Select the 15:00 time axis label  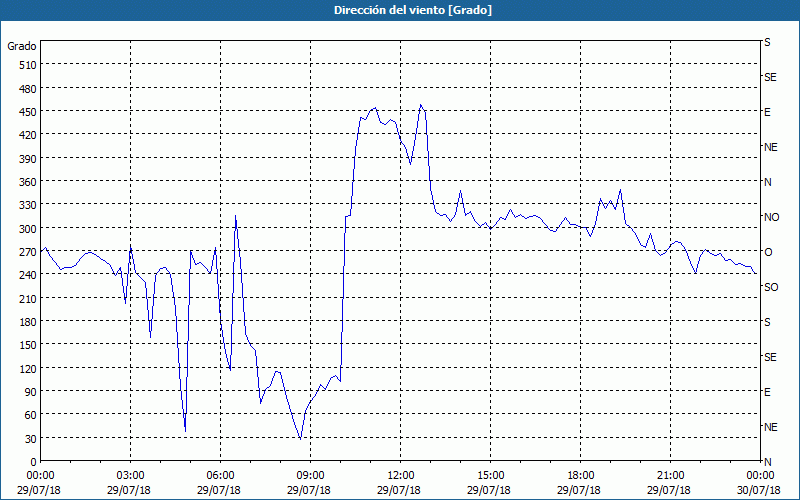tap(491, 476)
